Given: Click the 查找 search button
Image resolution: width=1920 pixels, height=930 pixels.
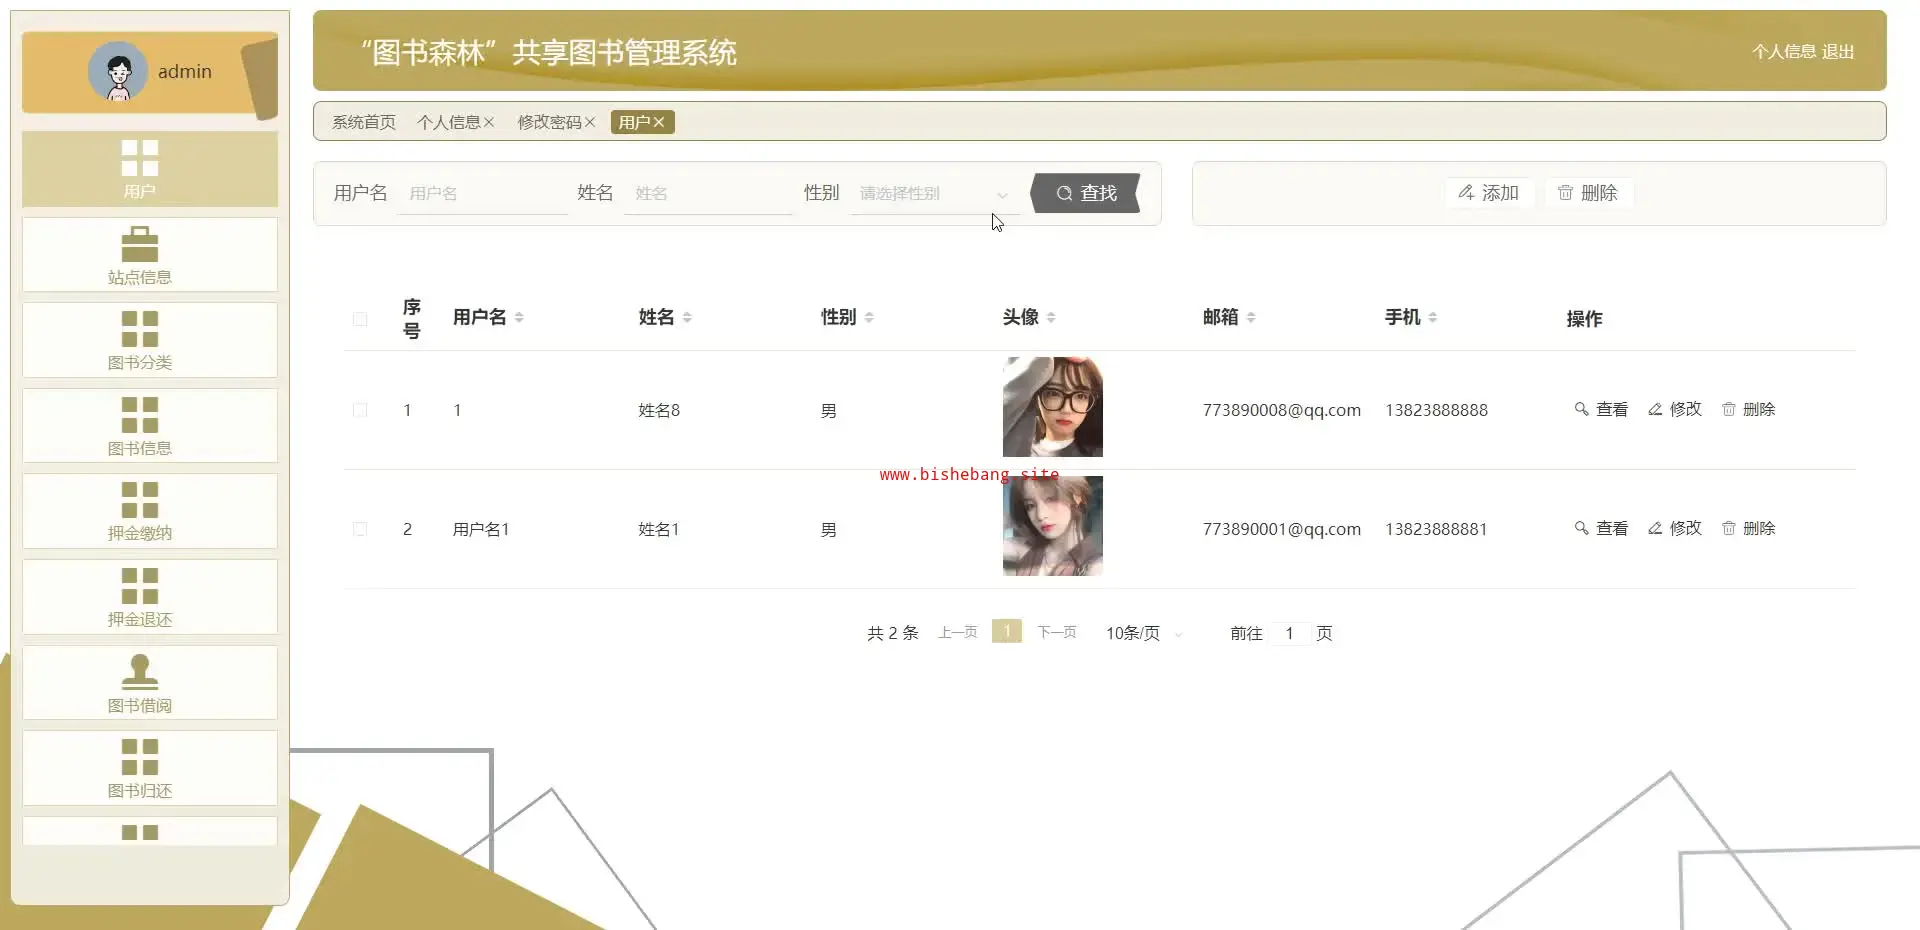Looking at the screenshot, I should (x=1086, y=193).
